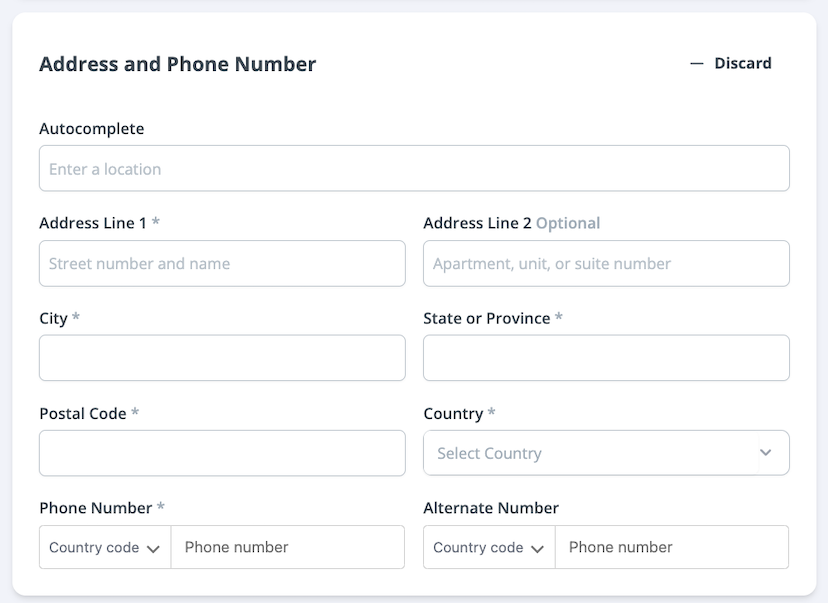
Task: Focus the State or Province field
Action: pyautogui.click(x=606, y=358)
